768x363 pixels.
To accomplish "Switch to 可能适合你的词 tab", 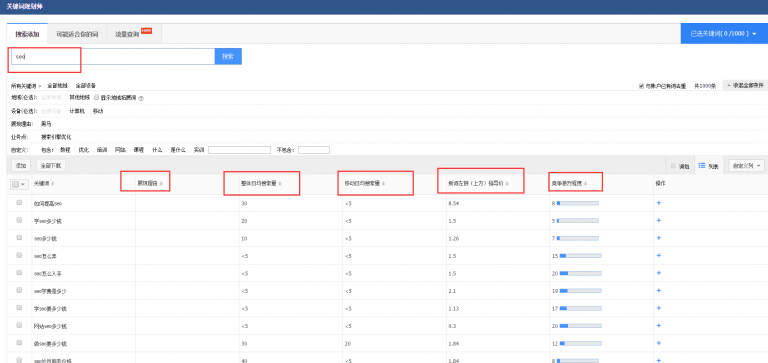I will [77, 34].
